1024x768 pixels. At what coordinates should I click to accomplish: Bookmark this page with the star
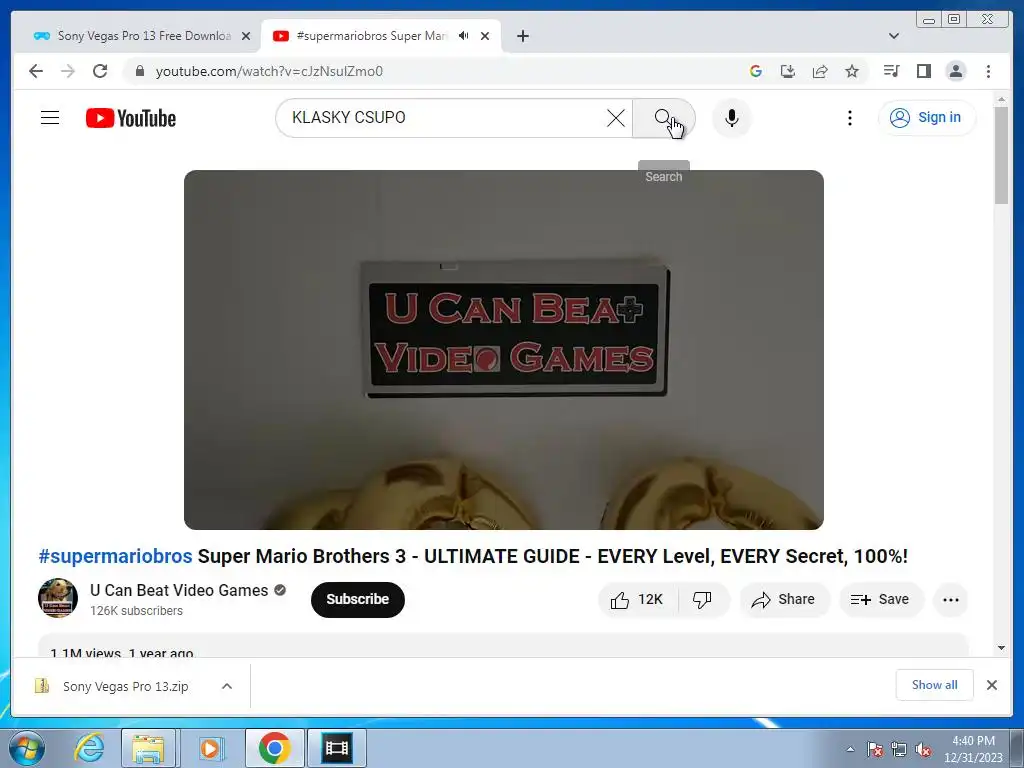point(852,71)
